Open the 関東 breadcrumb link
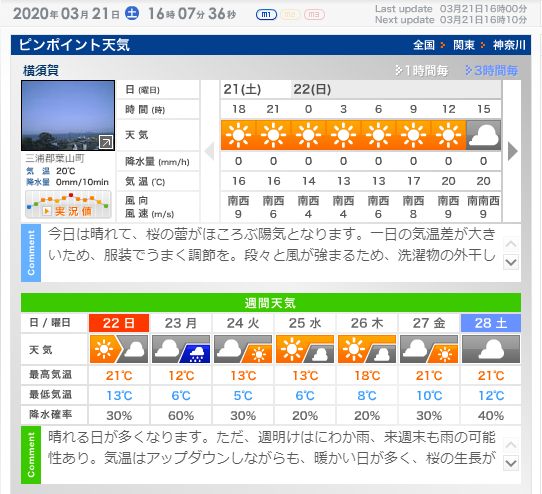The image size is (542, 494). (464, 45)
